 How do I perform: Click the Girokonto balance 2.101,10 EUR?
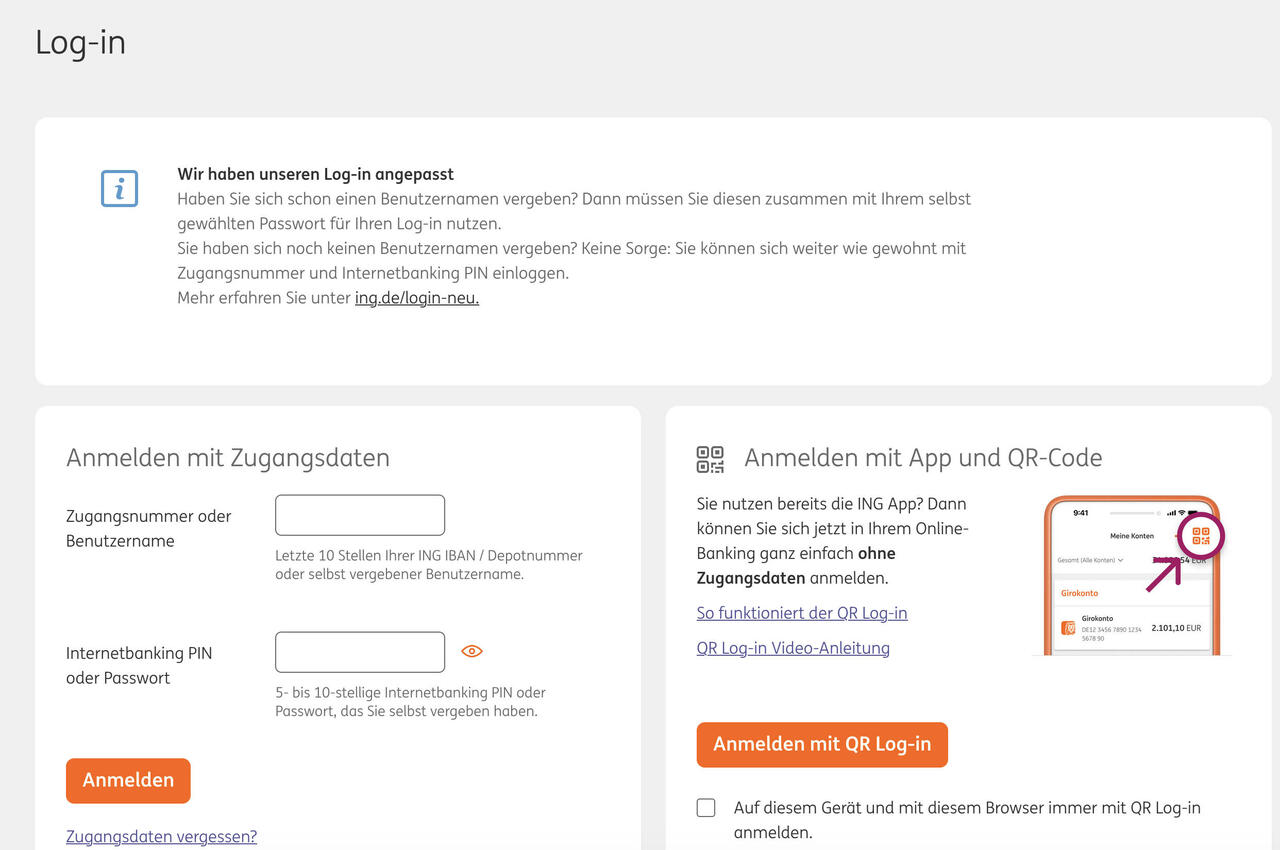[x=1175, y=628]
